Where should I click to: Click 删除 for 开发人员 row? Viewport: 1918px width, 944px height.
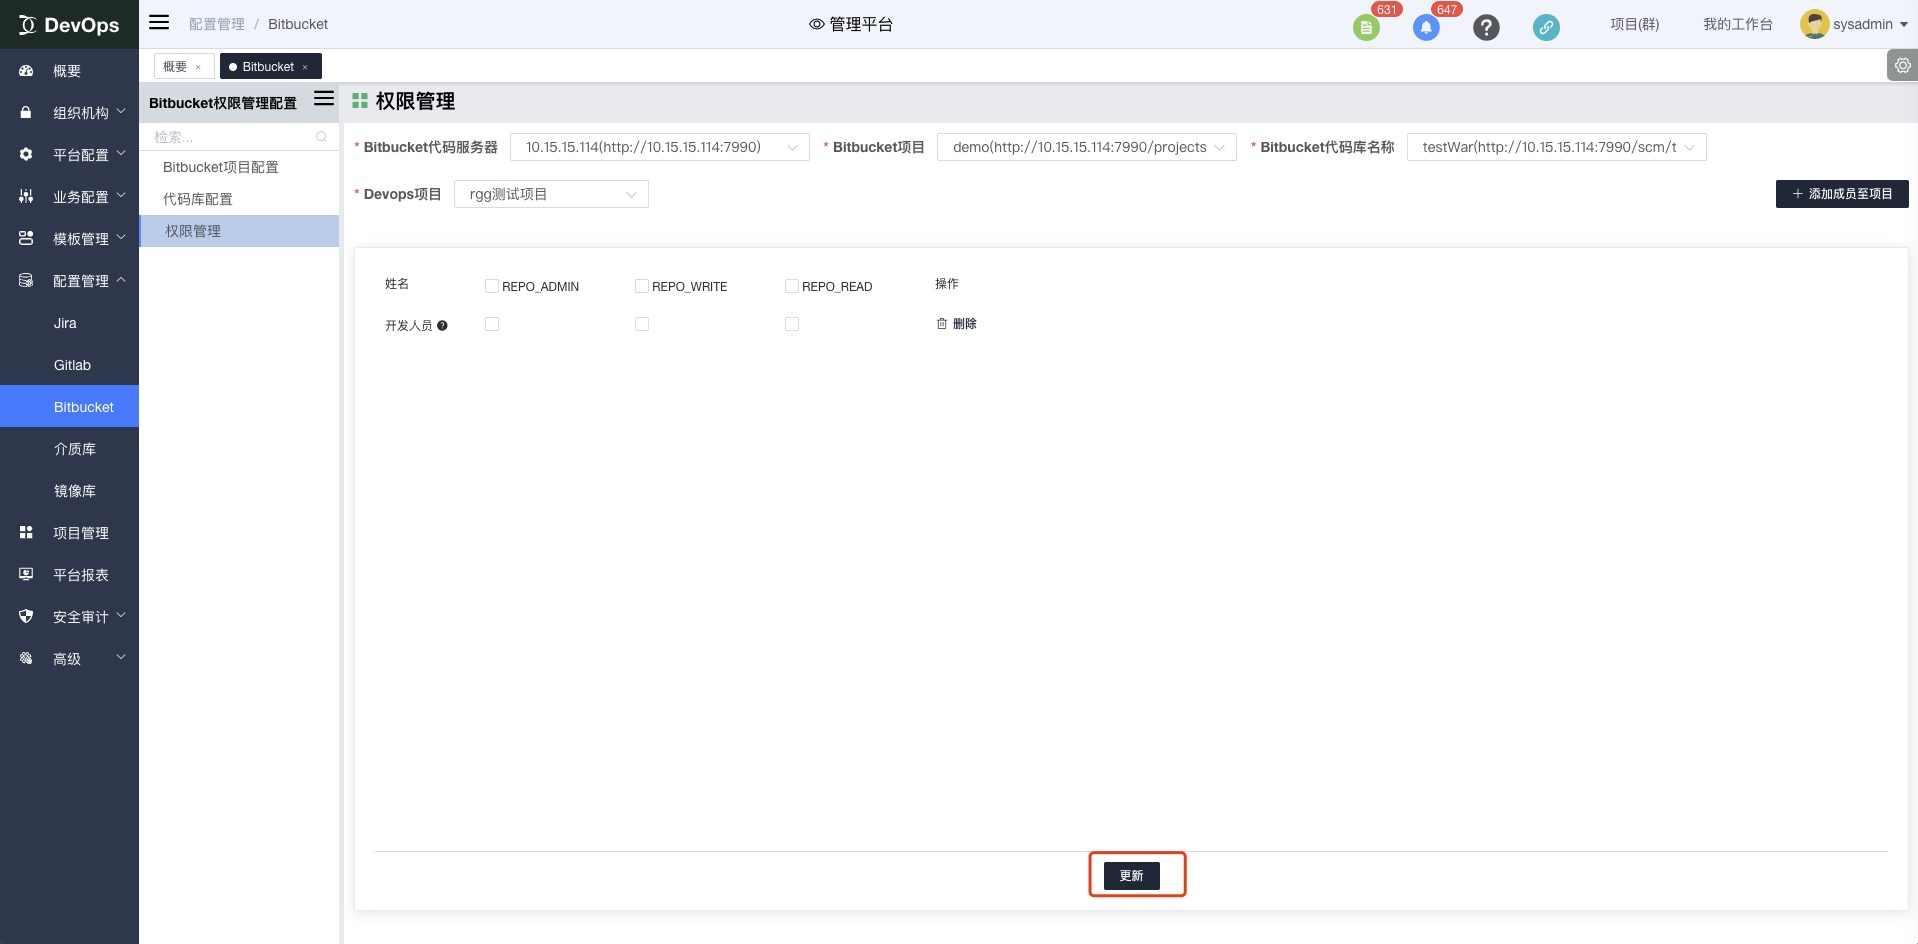pyautogui.click(x=956, y=324)
